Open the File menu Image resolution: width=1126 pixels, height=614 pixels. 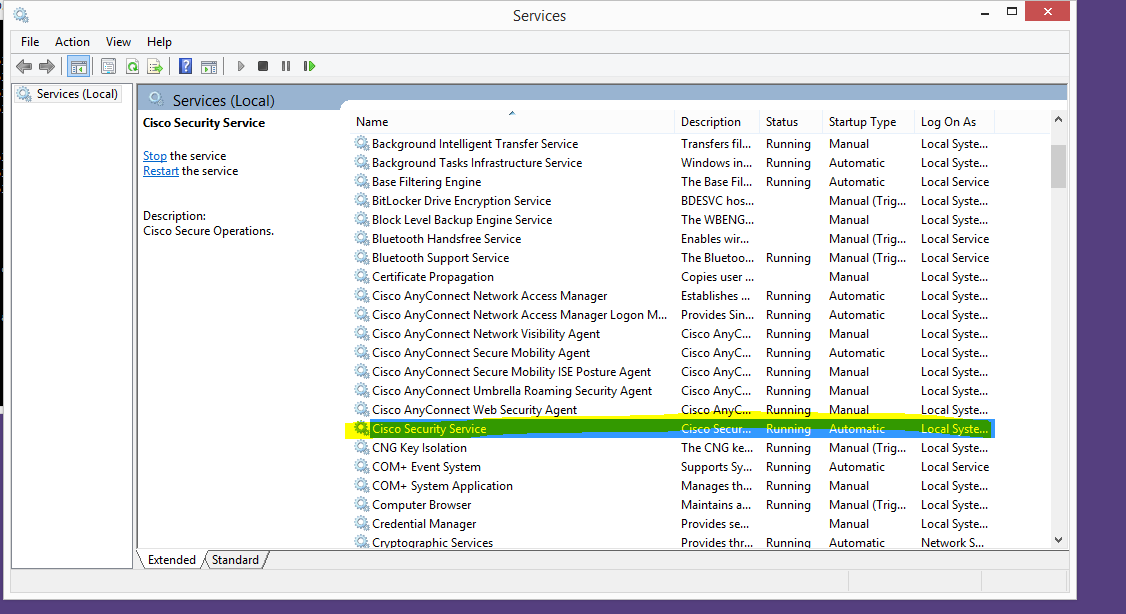(x=30, y=42)
